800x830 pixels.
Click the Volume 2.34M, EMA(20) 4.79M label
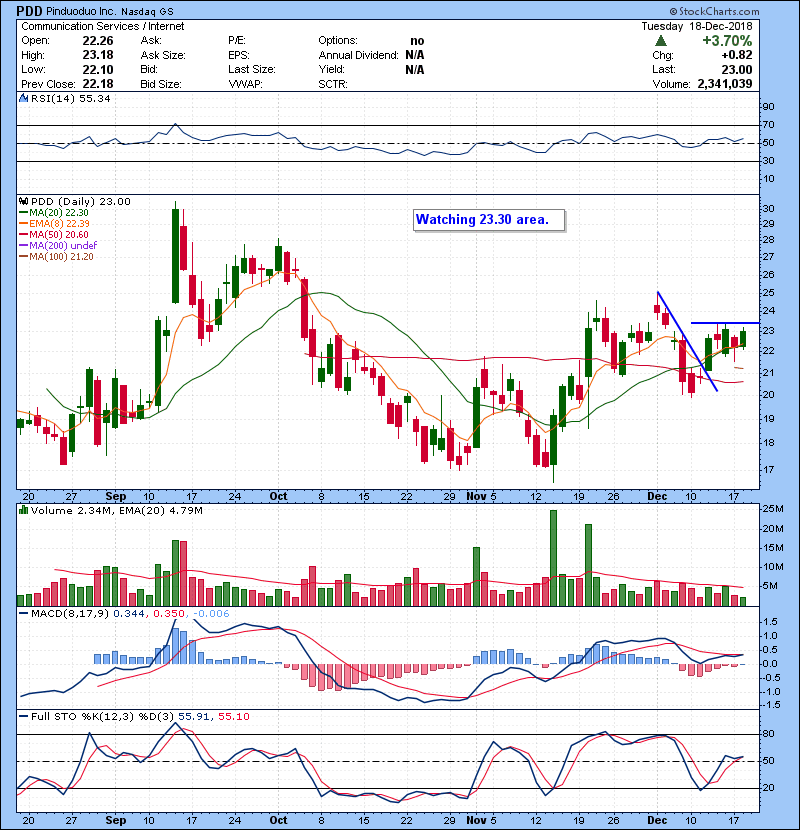click(116, 510)
